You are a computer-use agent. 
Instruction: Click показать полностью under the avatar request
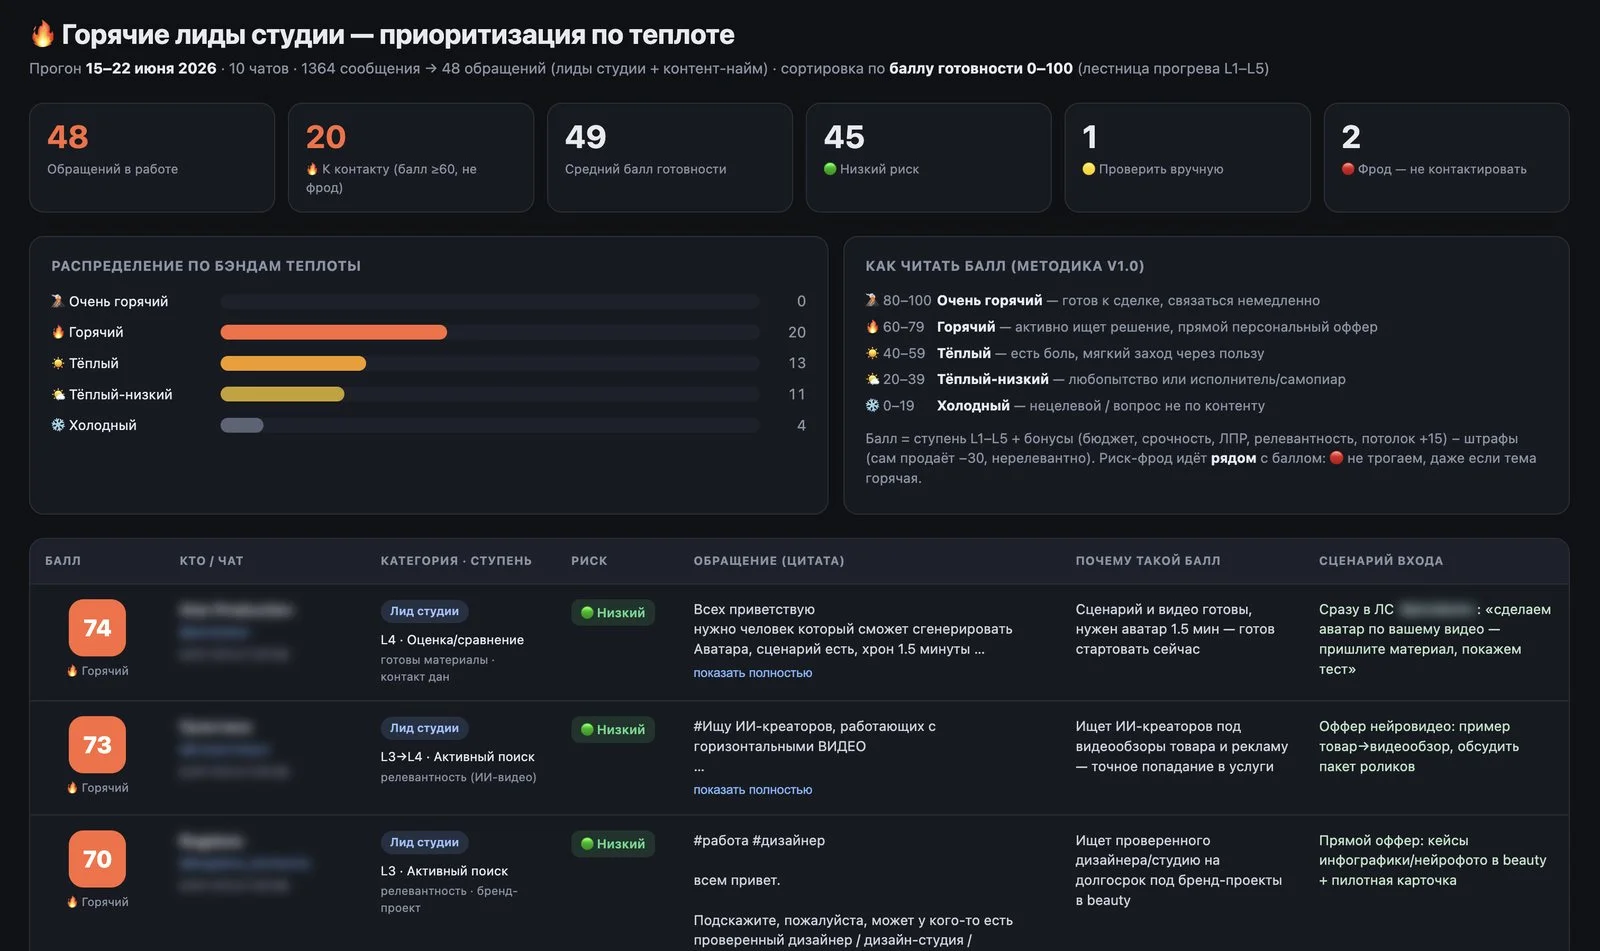[753, 673]
